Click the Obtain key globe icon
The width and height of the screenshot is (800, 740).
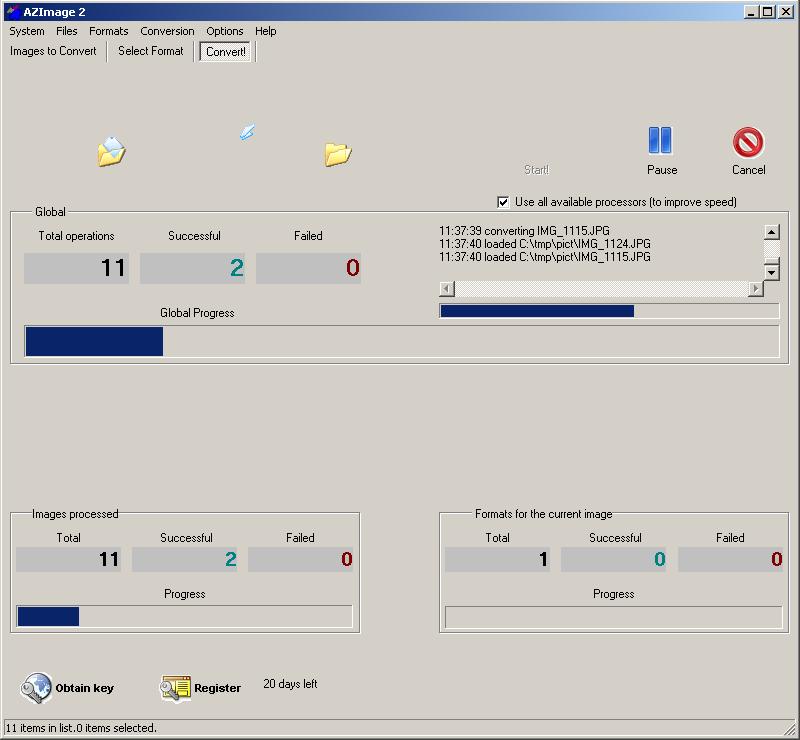[x=36, y=688]
